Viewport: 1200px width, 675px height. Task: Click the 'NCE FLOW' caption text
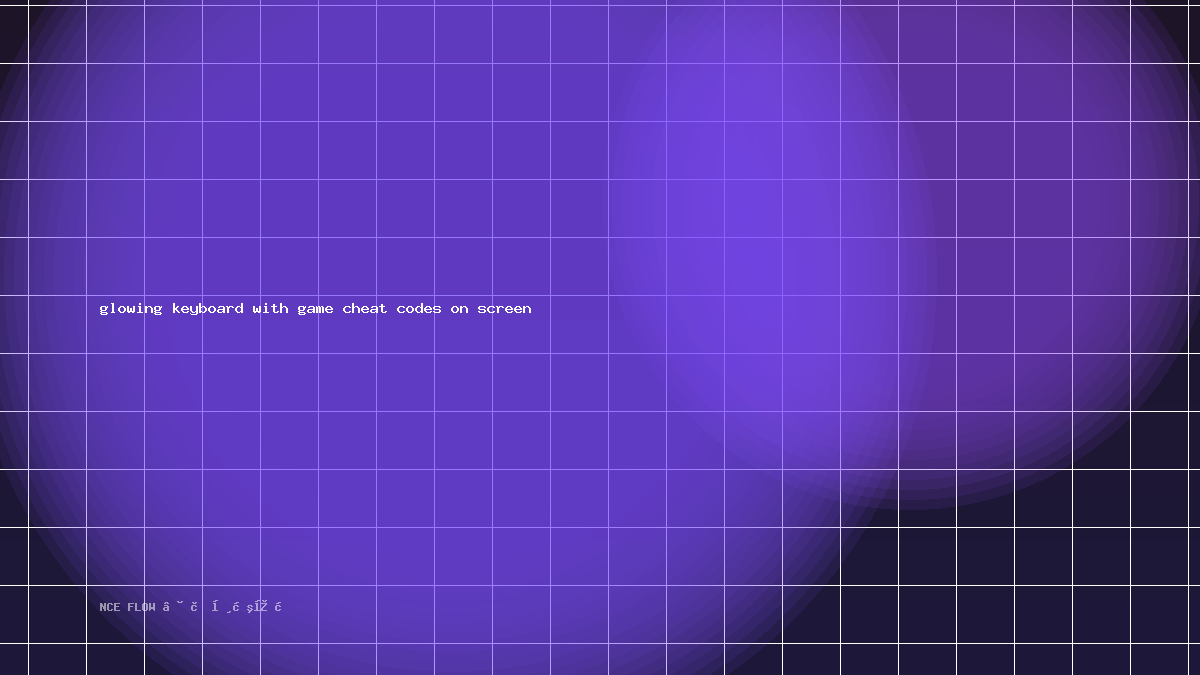click(x=128, y=607)
